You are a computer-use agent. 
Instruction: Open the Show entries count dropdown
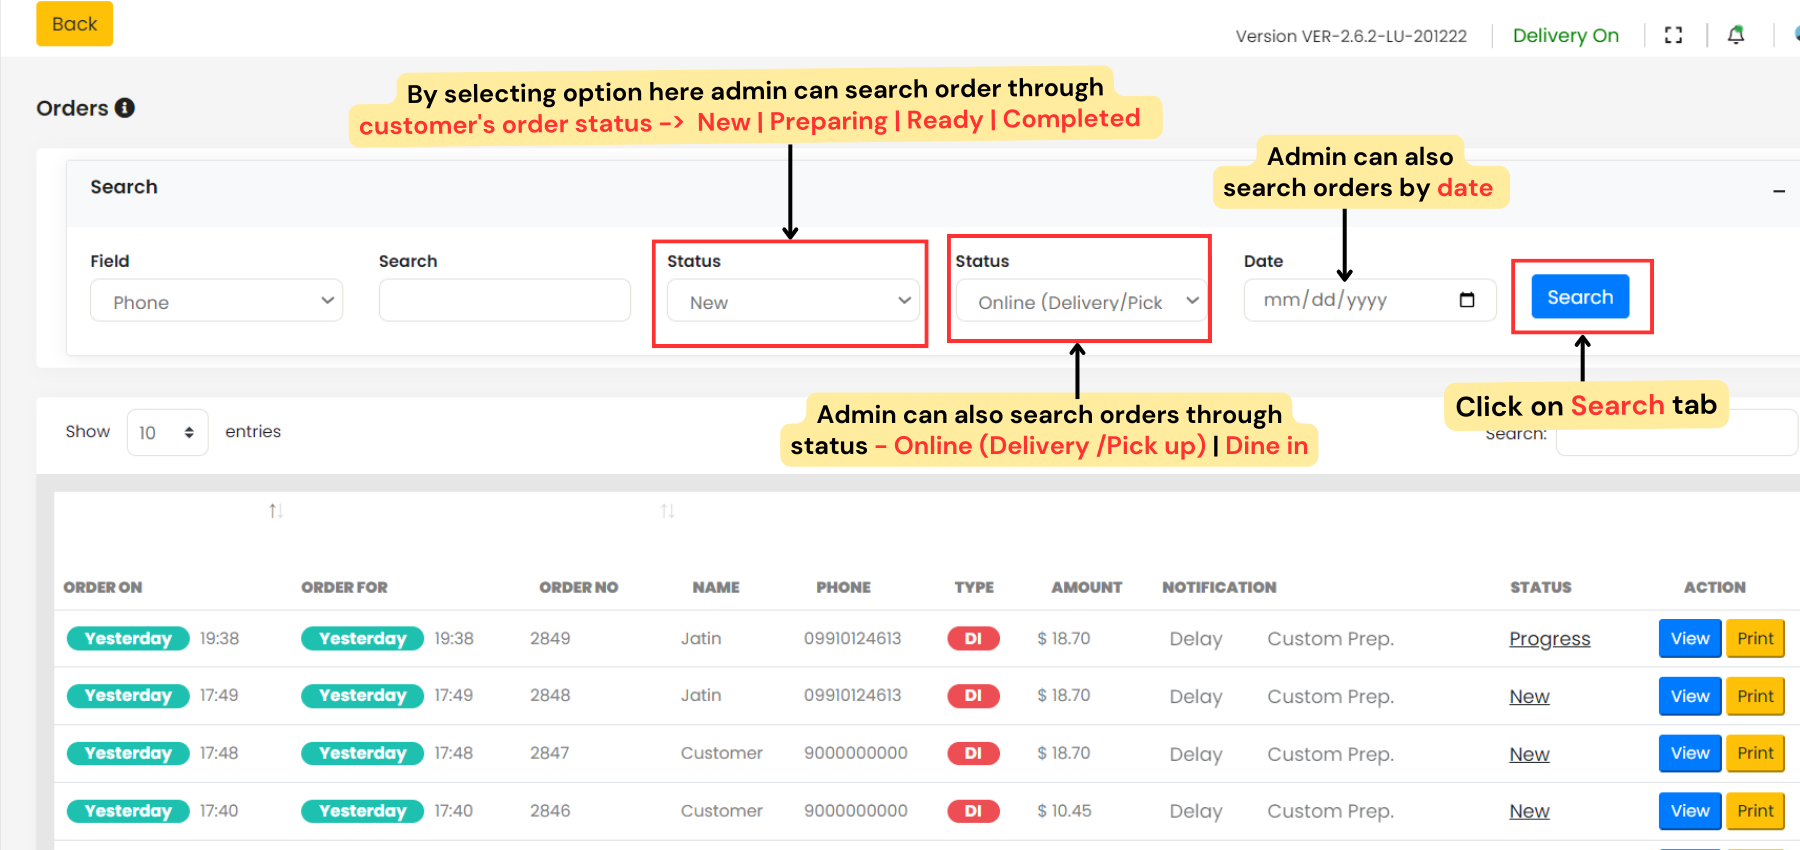click(x=167, y=432)
